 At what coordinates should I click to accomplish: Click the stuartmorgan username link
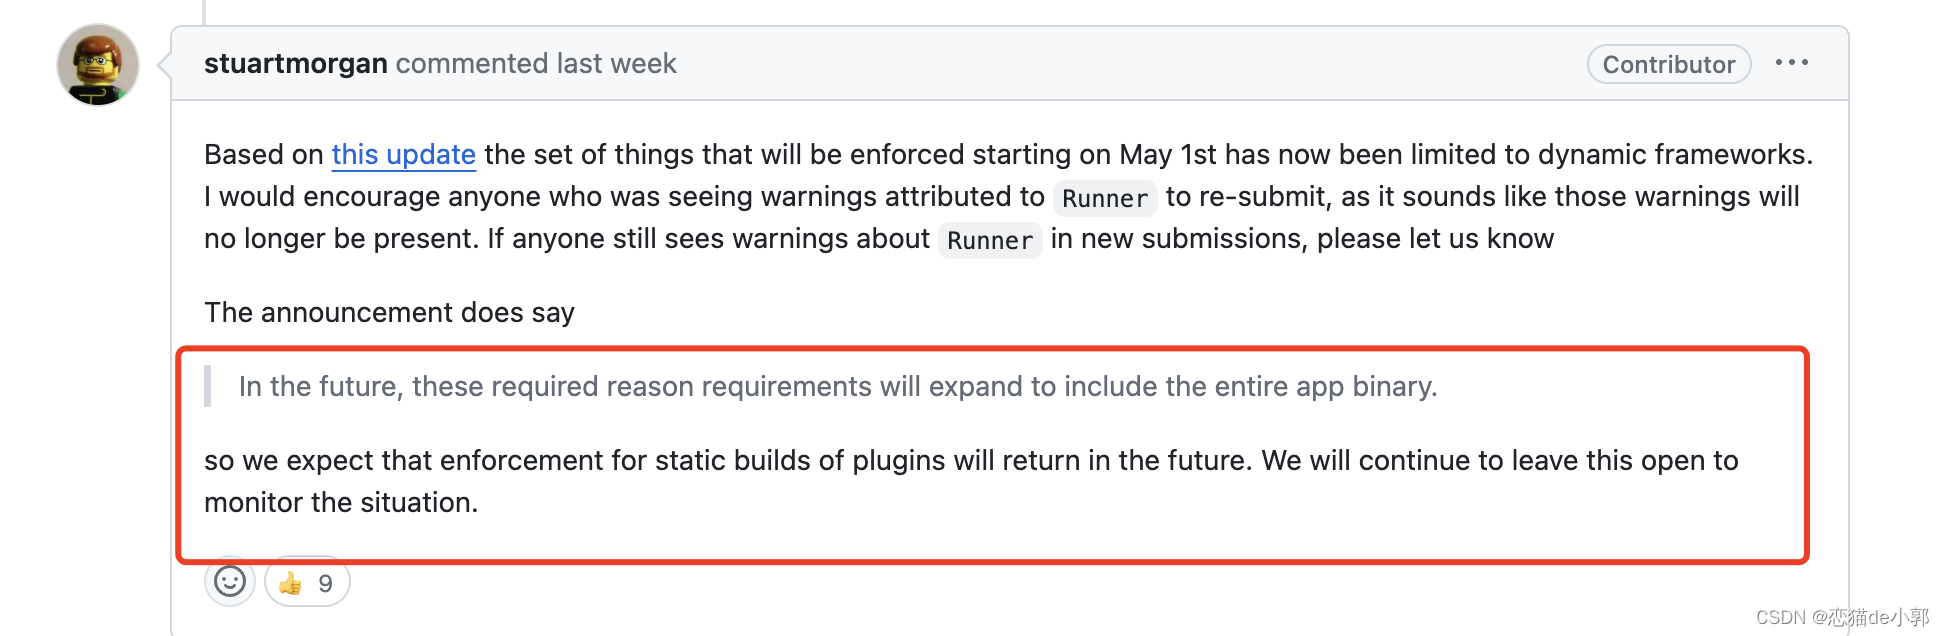point(295,63)
